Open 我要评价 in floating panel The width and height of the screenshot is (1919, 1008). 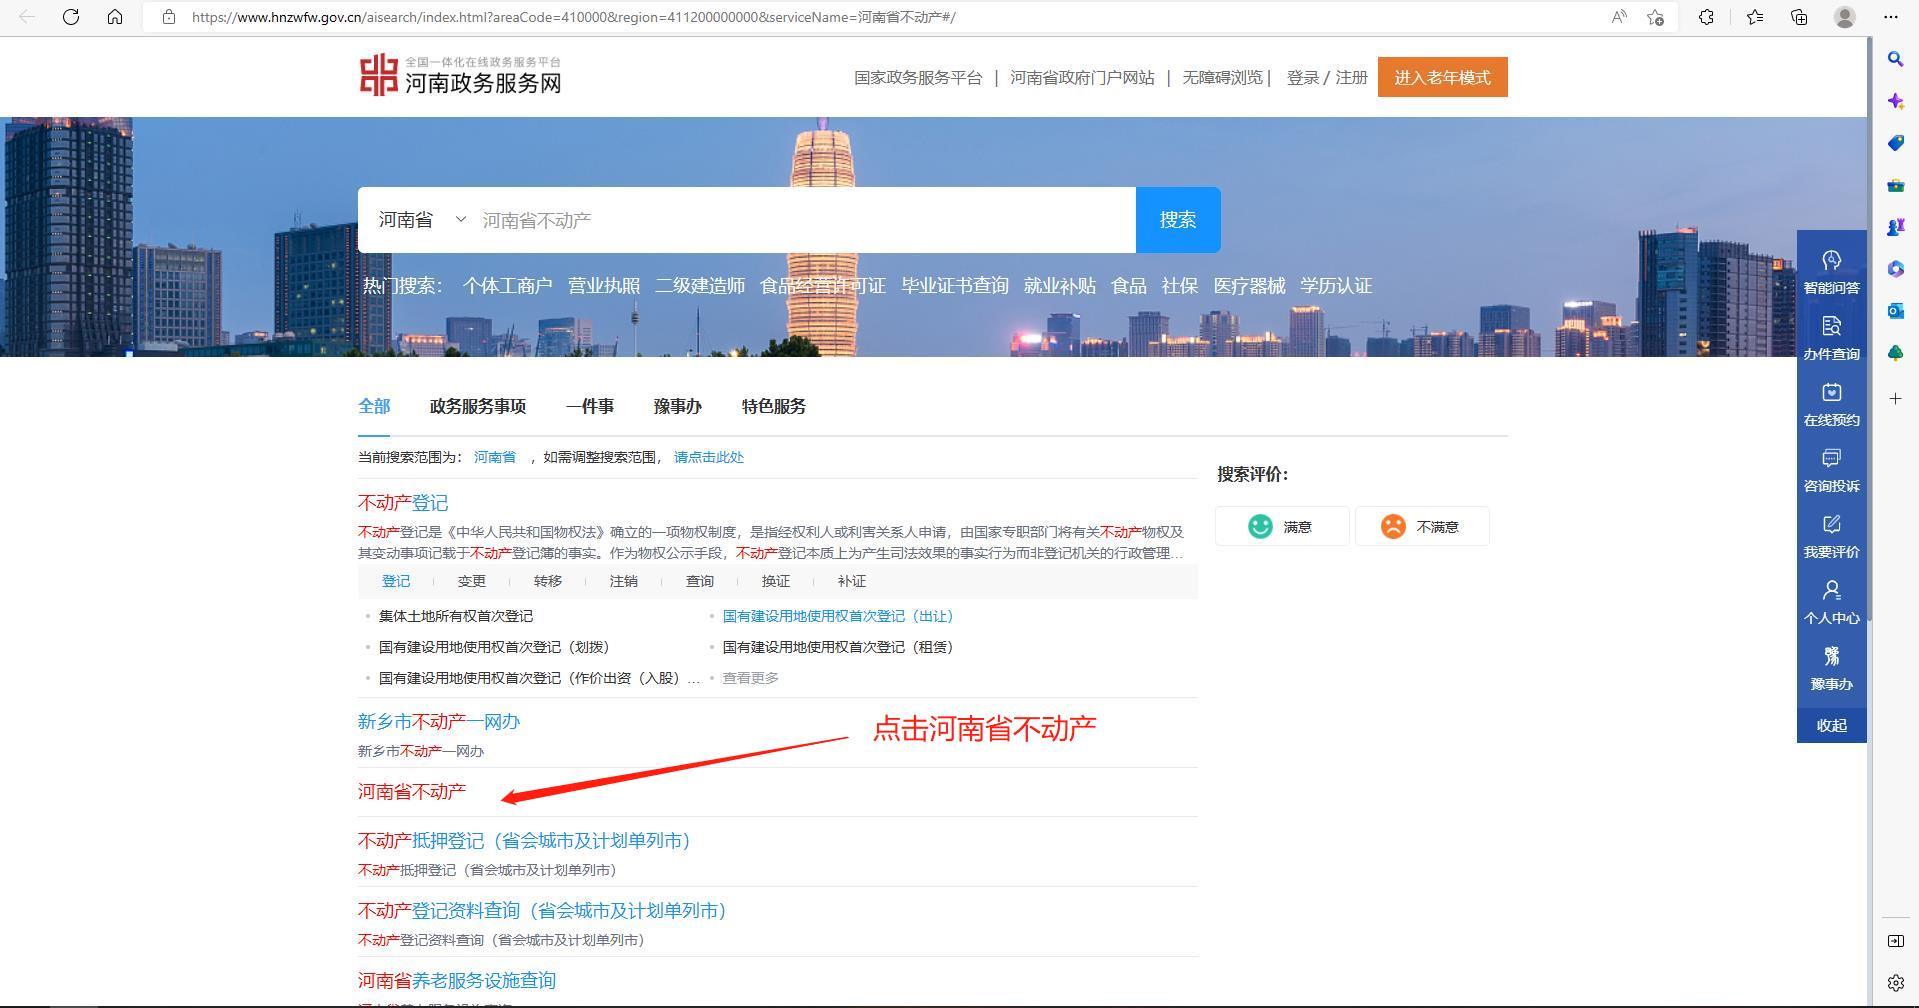[x=1831, y=536]
